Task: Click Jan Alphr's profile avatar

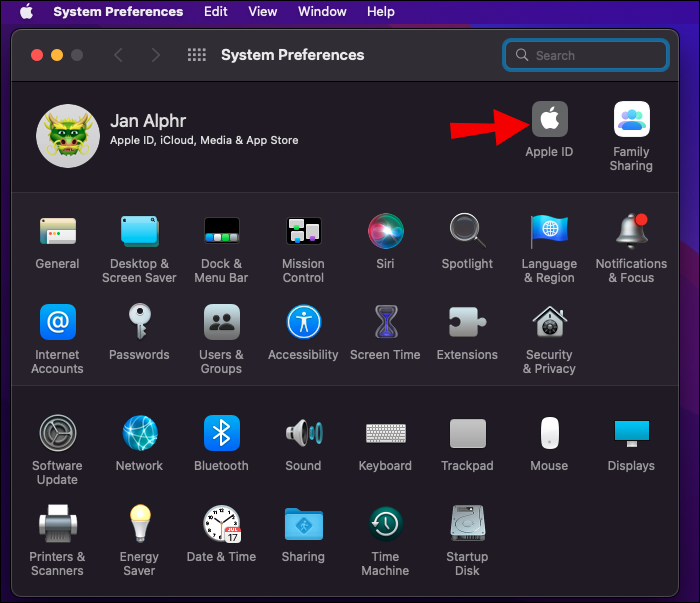Action: point(67,135)
